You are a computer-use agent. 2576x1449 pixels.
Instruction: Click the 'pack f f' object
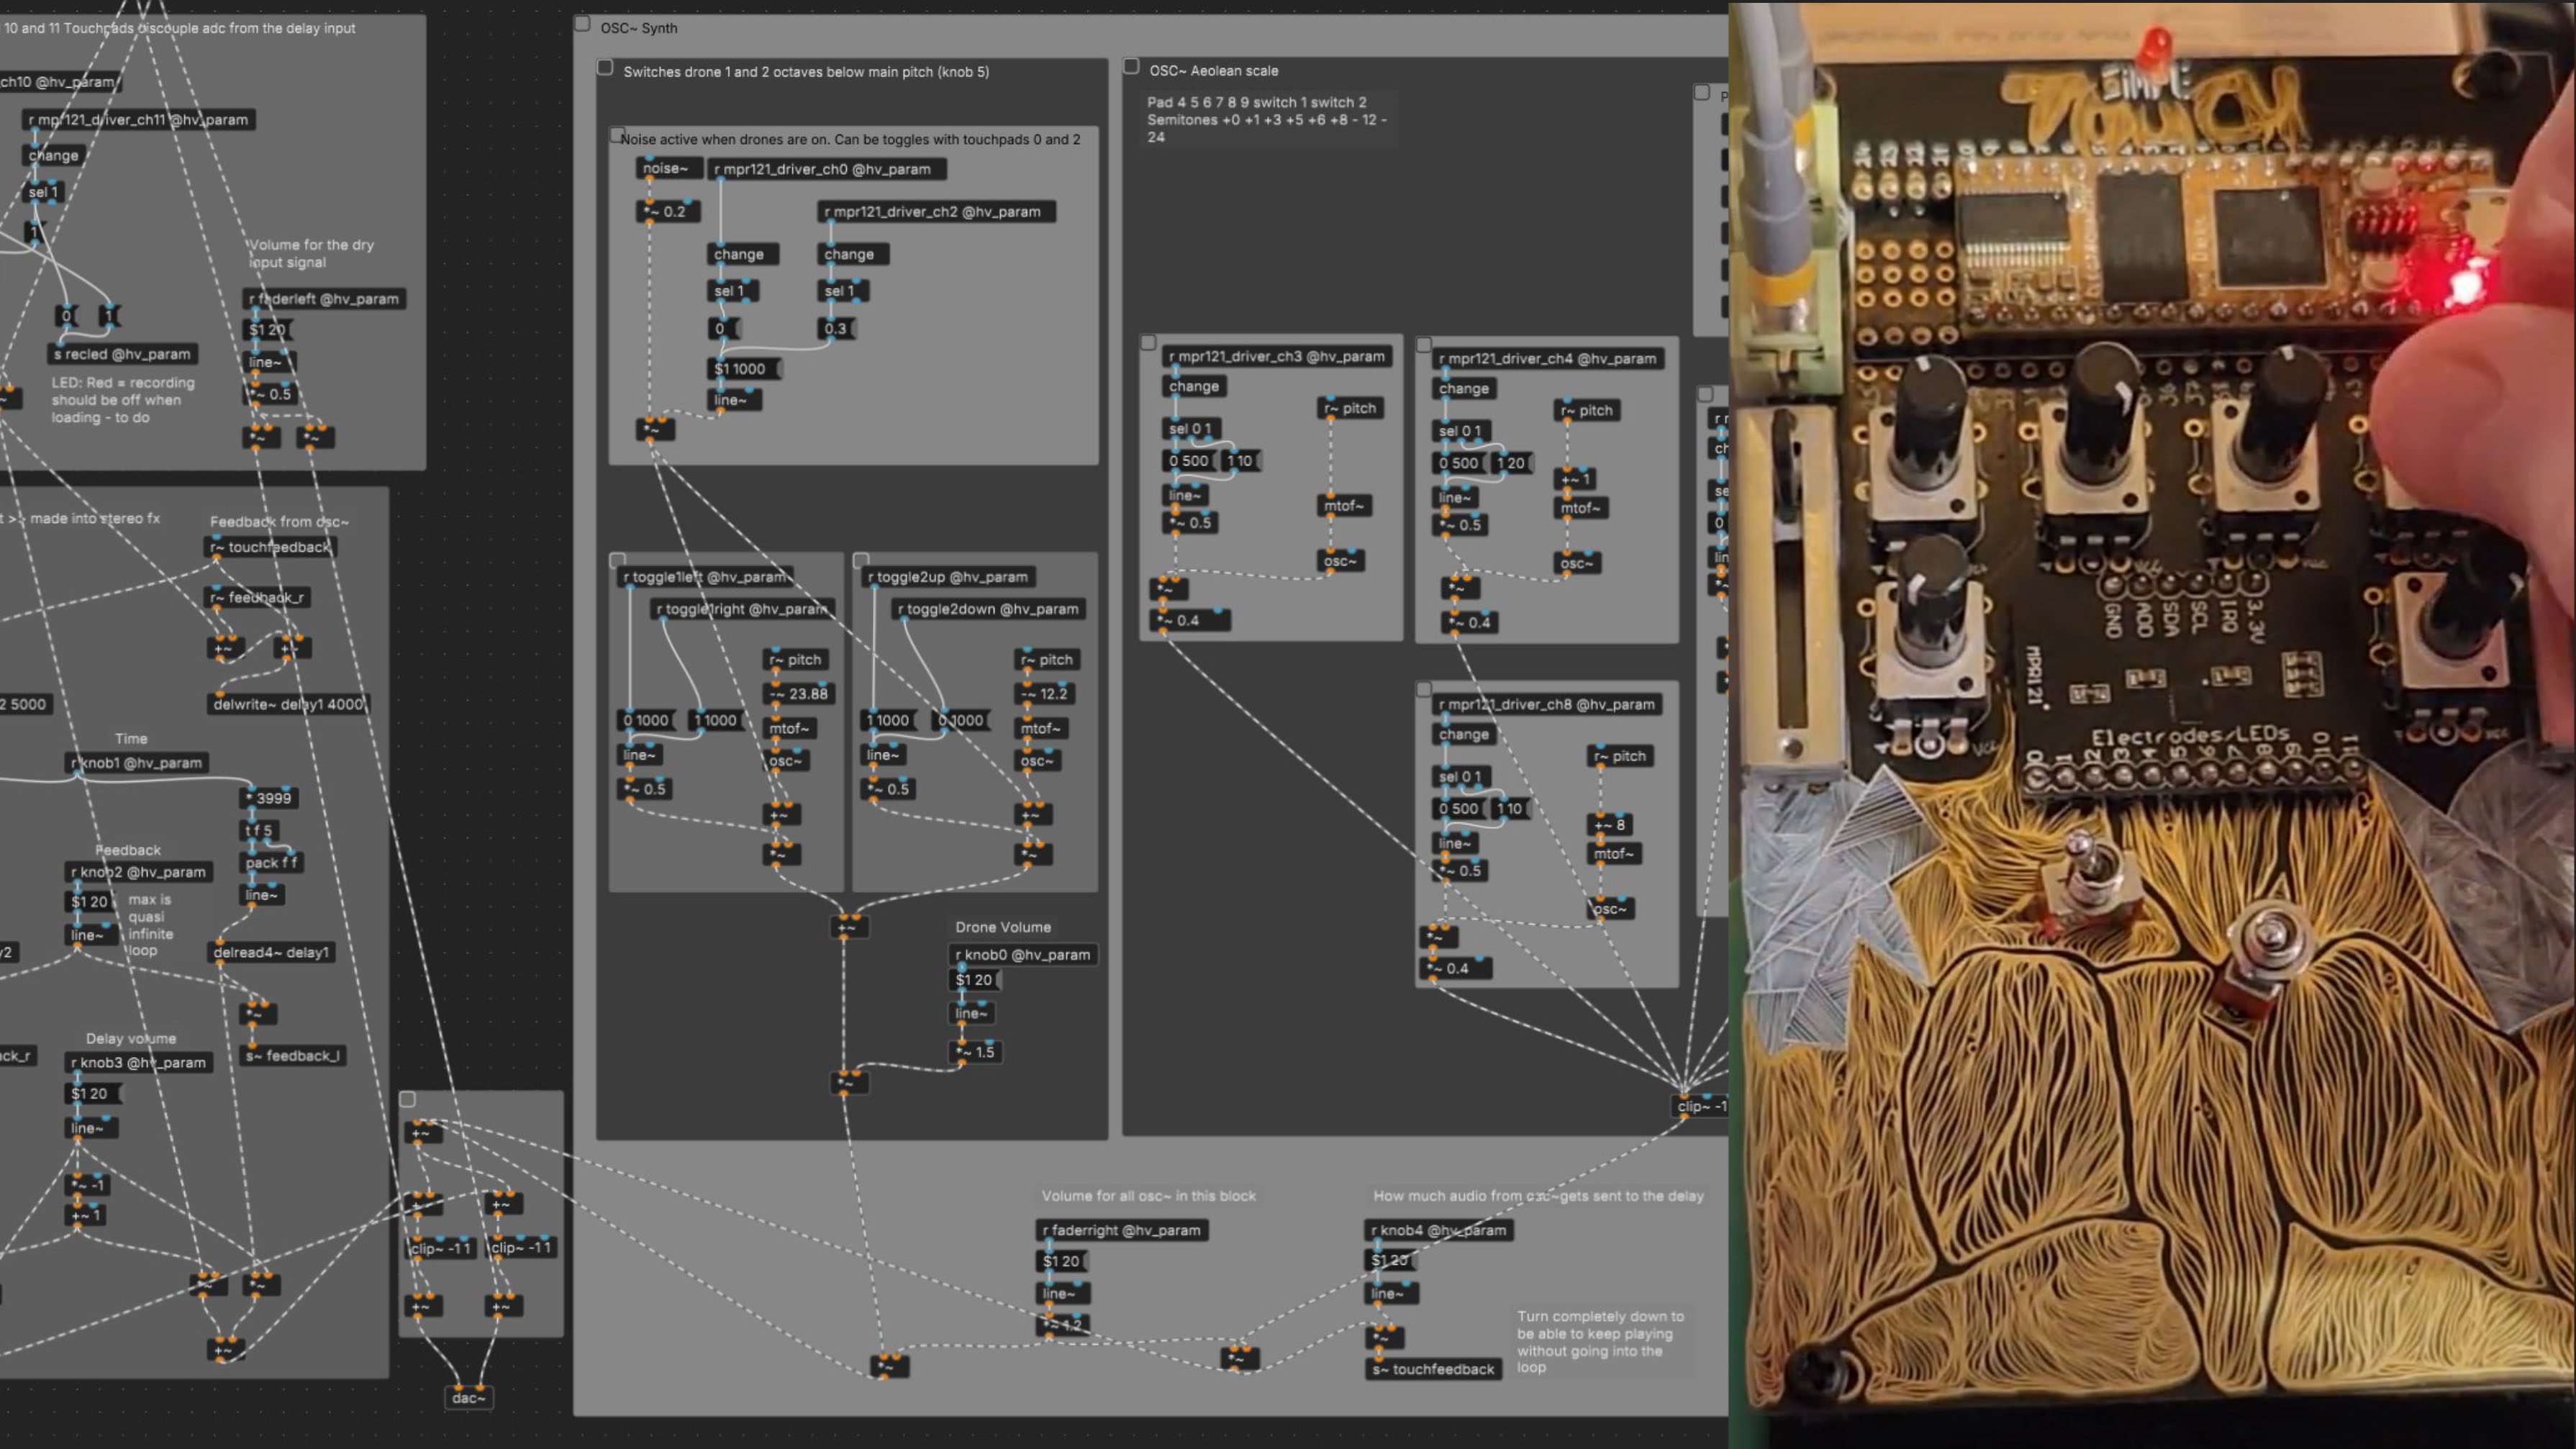270,863
